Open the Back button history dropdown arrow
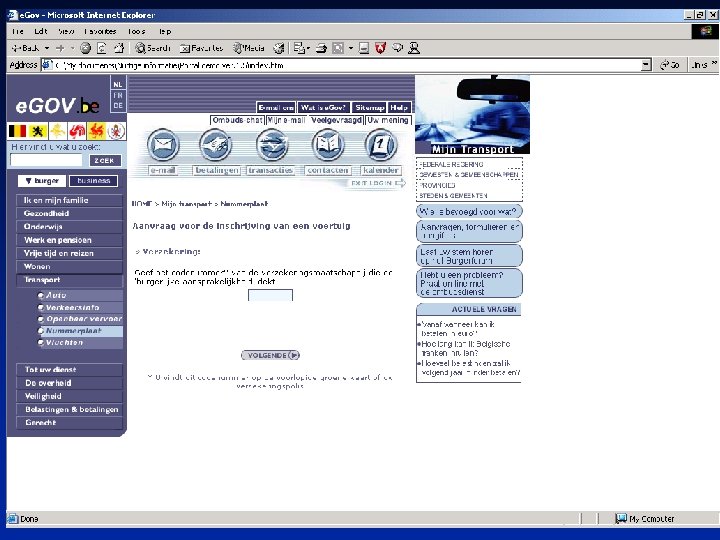 point(47,48)
